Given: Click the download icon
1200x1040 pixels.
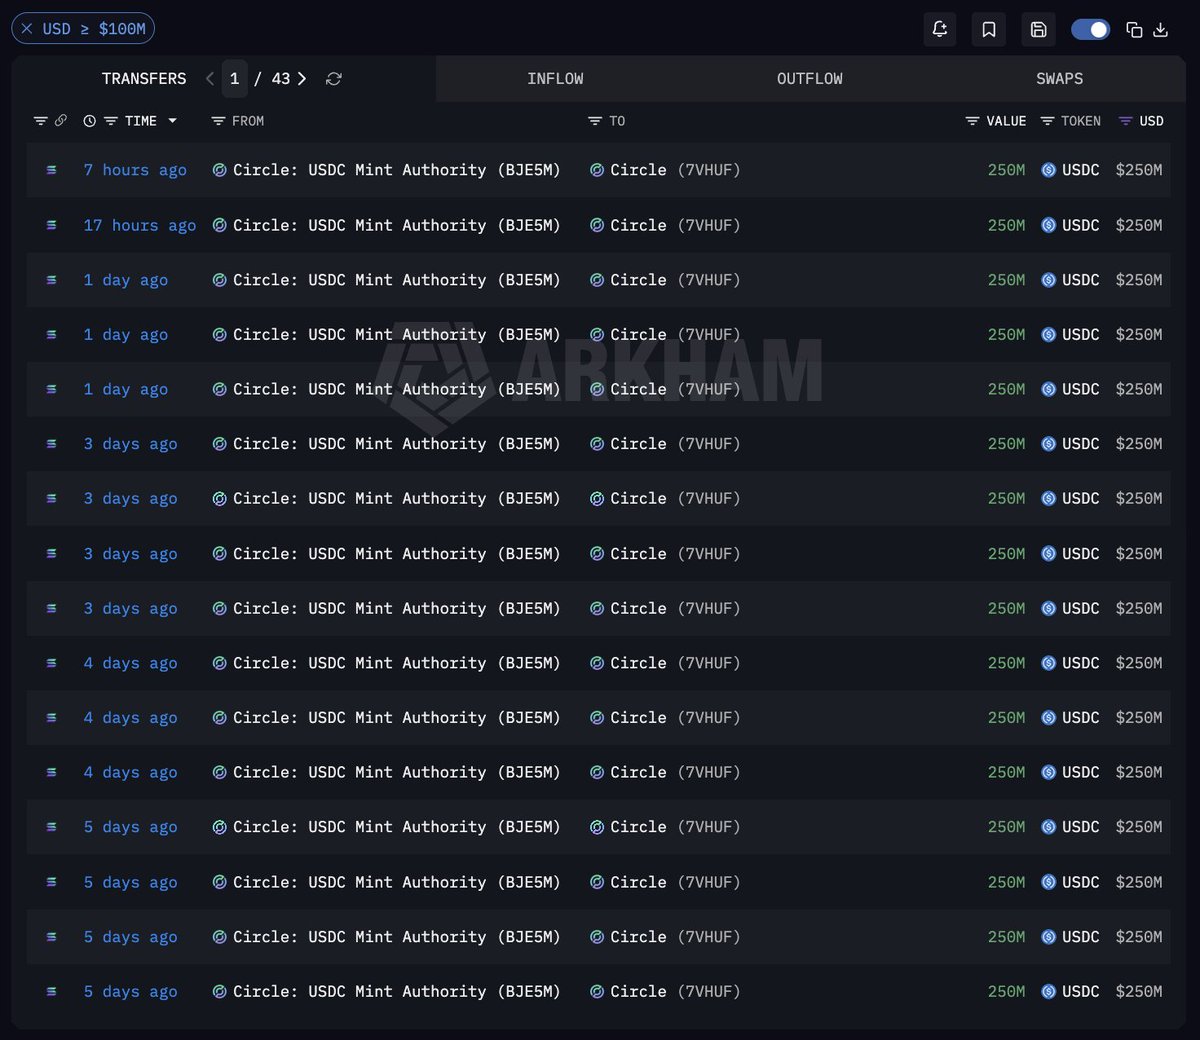Looking at the screenshot, I should point(1160,29).
